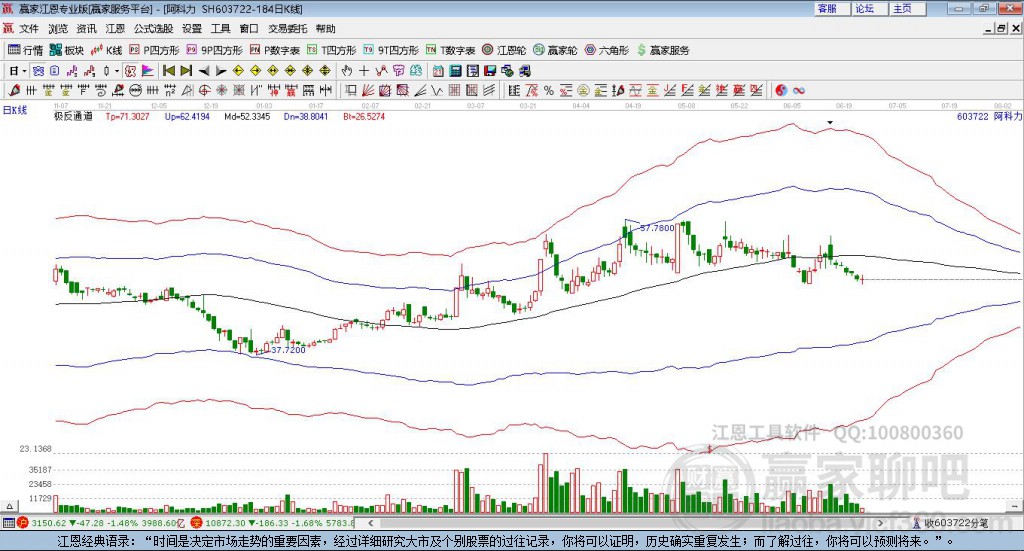
Task: Expand the candlestick style dropdown arrow
Action: (x=117, y=71)
